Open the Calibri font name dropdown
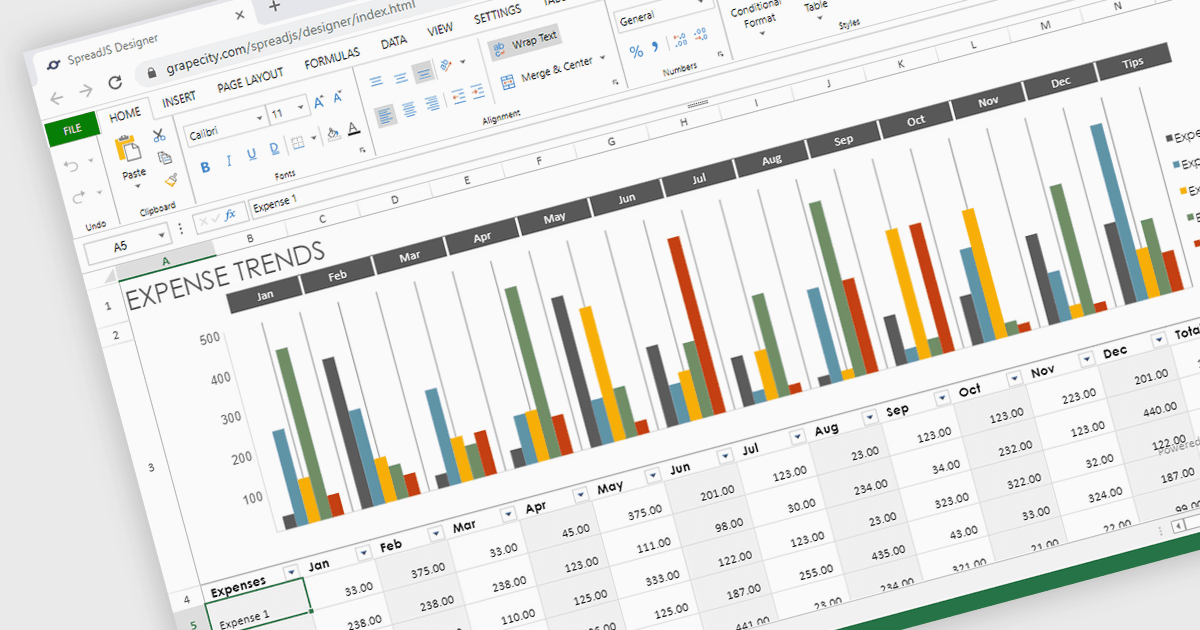The image size is (1200, 630). (260, 118)
